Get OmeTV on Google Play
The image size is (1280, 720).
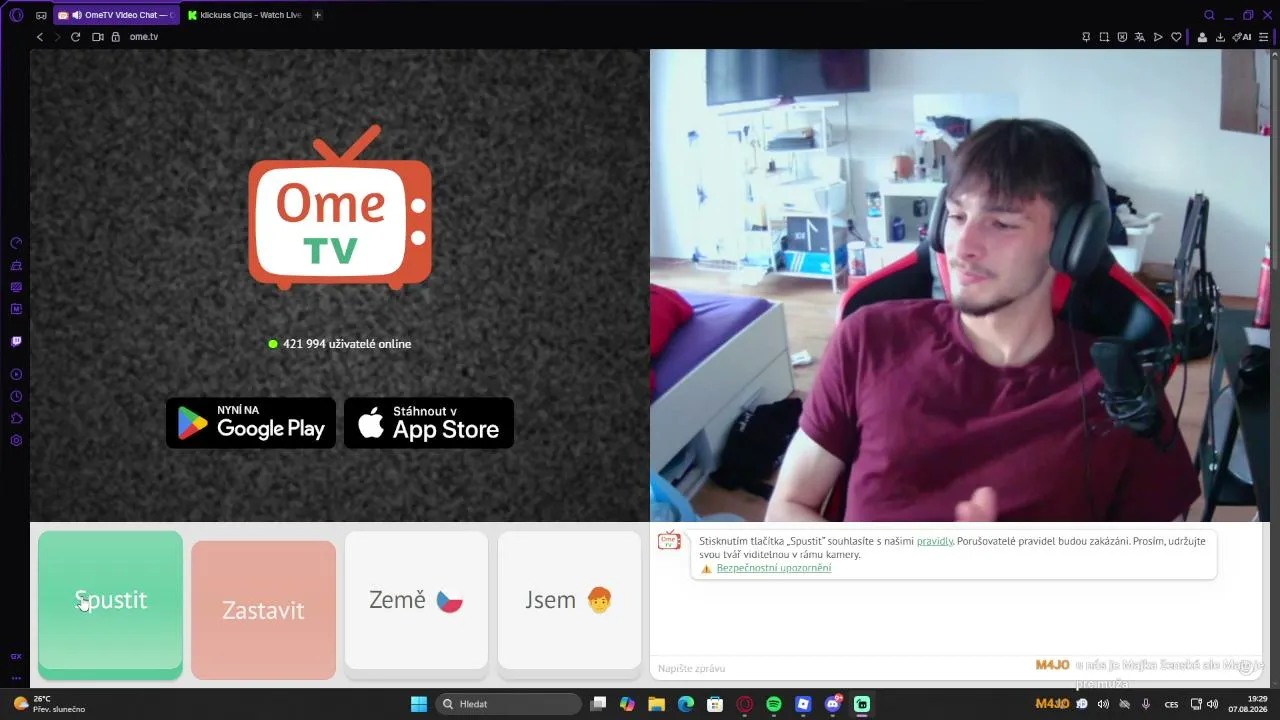click(251, 423)
